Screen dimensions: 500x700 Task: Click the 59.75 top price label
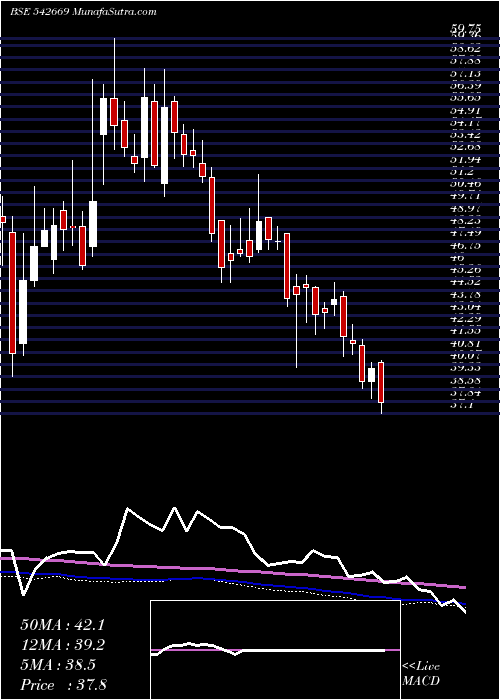click(x=464, y=28)
